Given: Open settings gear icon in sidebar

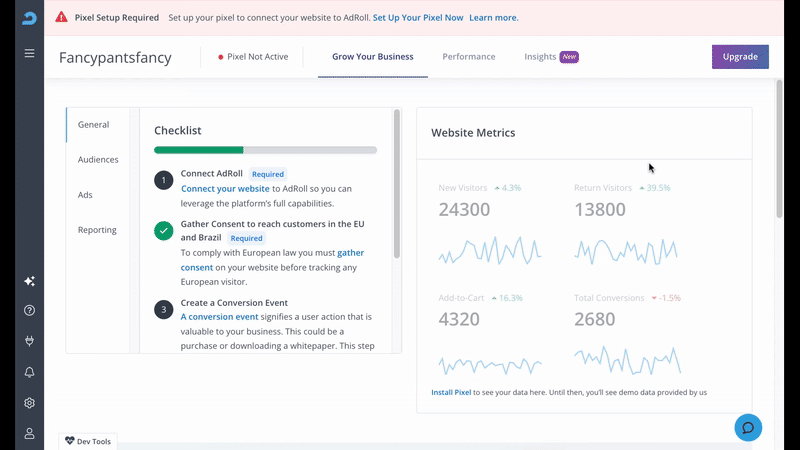Looking at the screenshot, I should click(x=29, y=403).
